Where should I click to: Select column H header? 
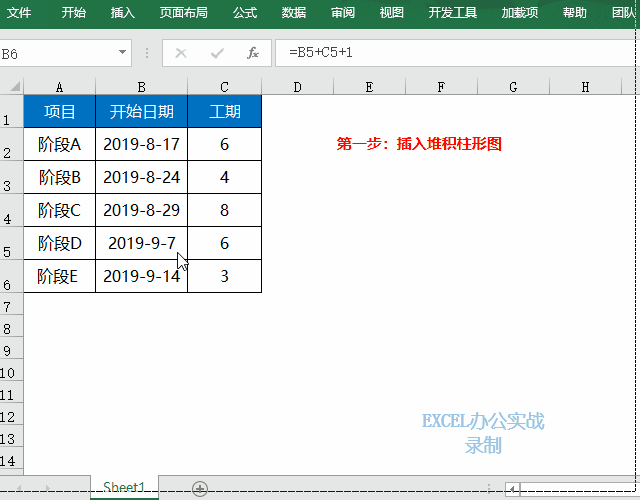coord(585,87)
